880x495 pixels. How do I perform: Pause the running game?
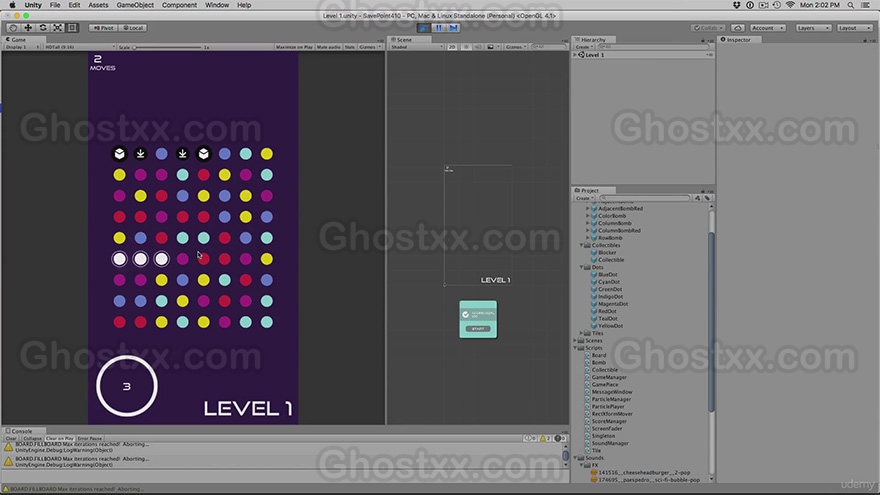coord(439,28)
